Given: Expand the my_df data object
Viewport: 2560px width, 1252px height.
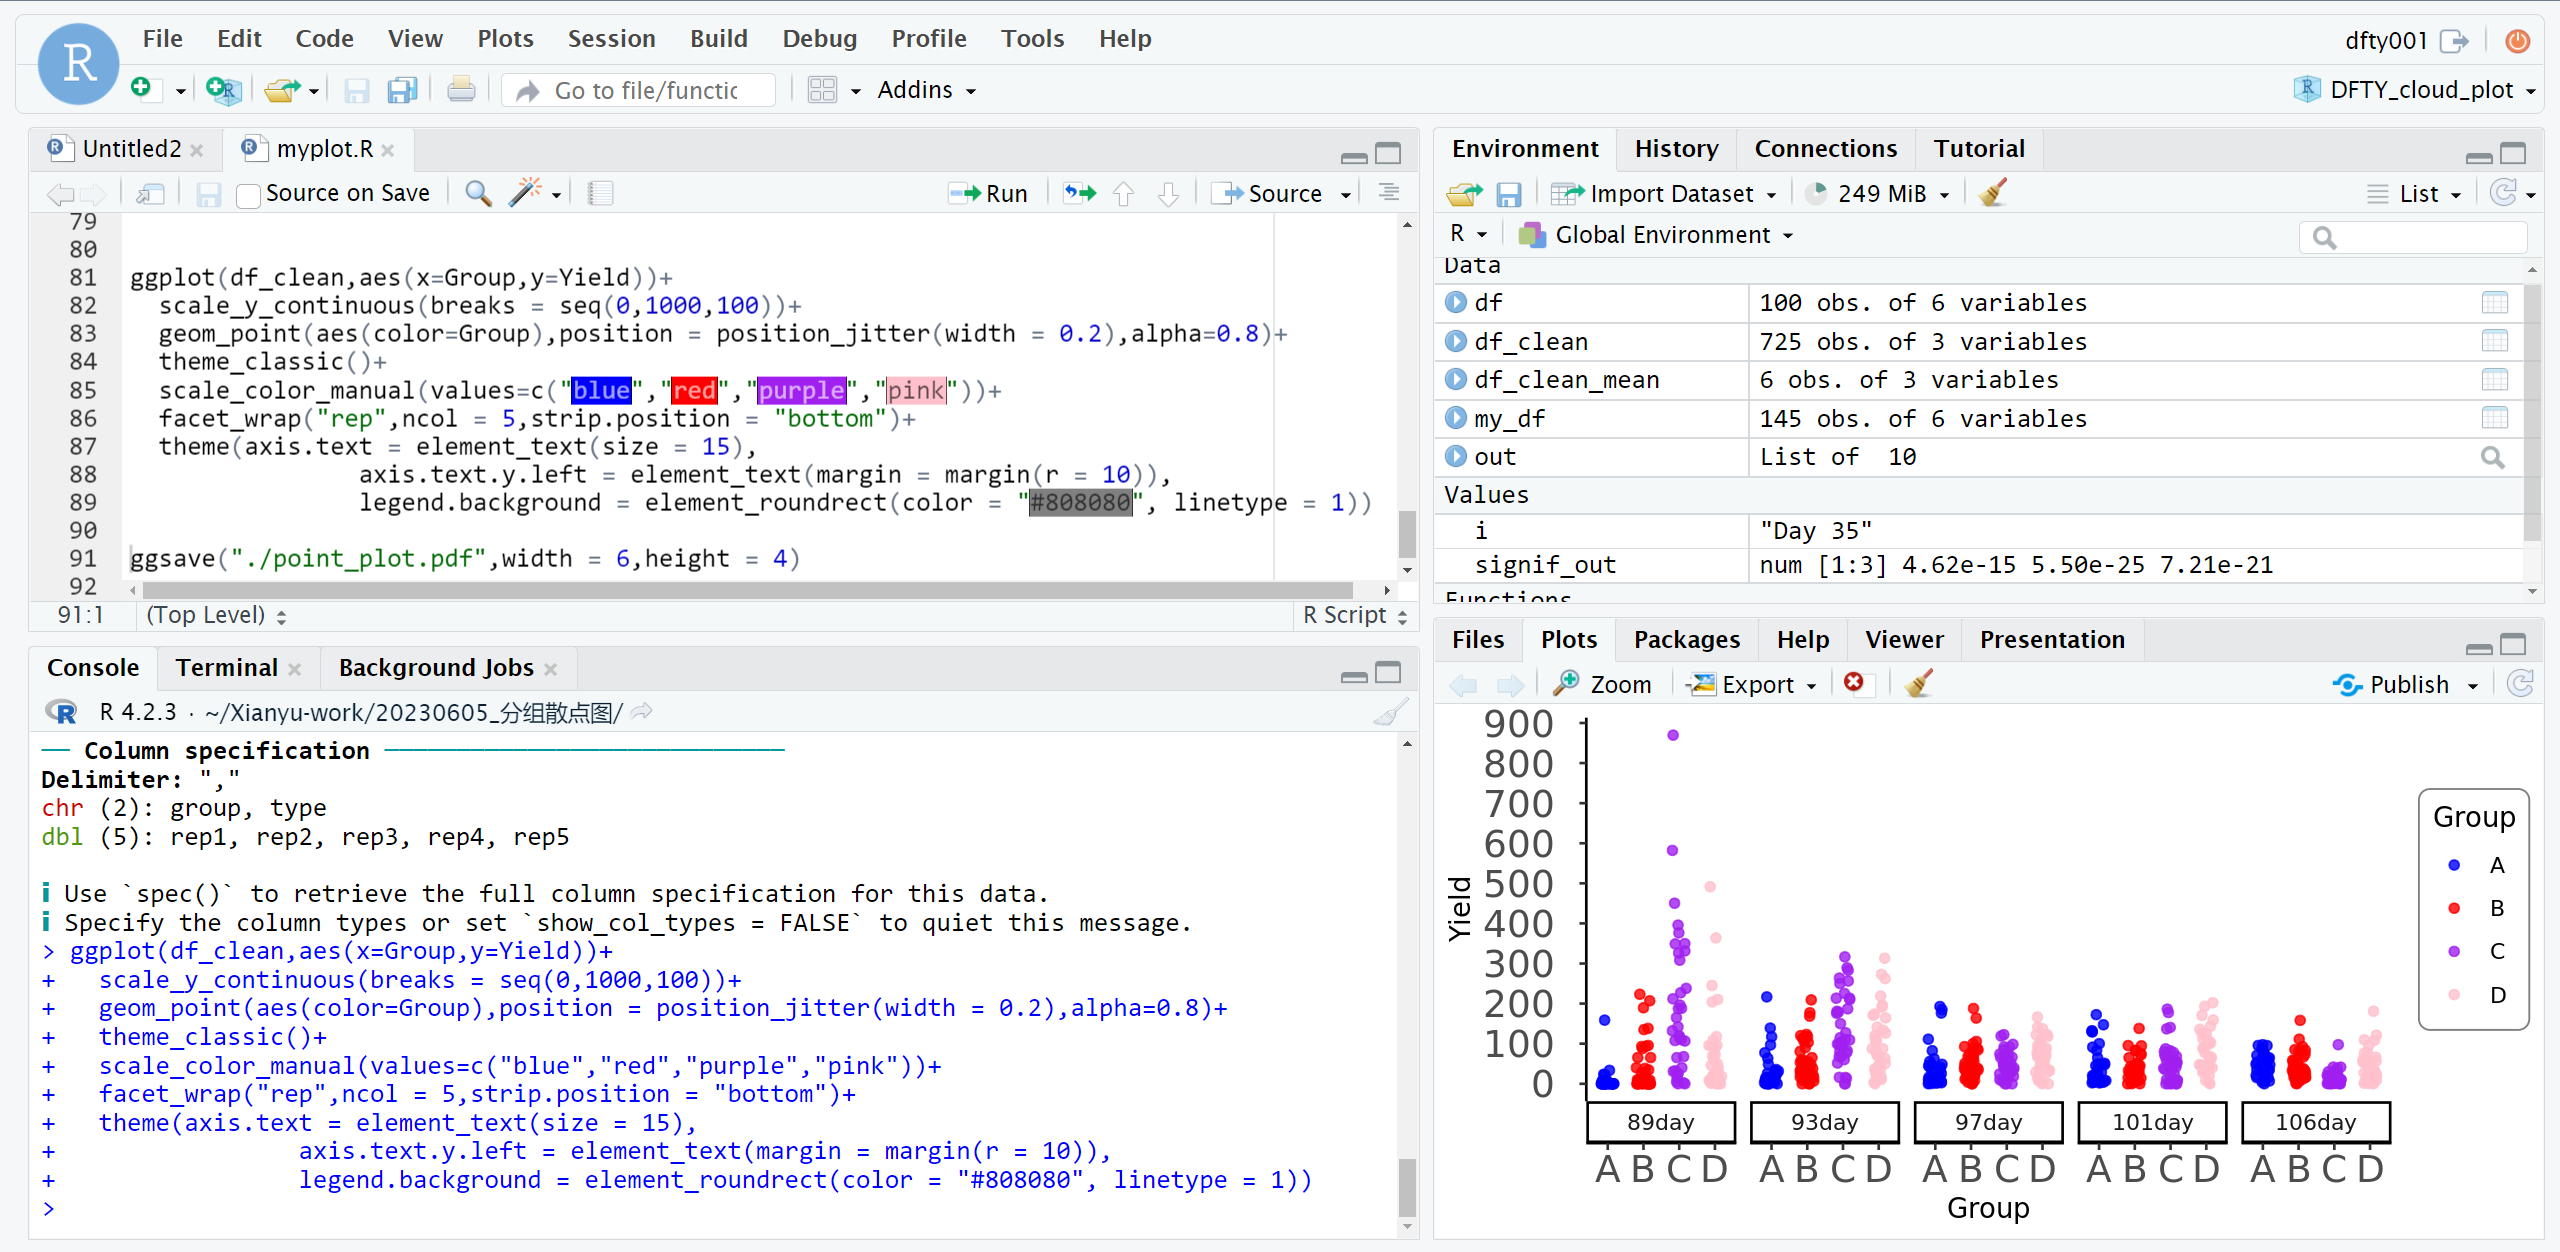Looking at the screenshot, I should point(1456,418).
